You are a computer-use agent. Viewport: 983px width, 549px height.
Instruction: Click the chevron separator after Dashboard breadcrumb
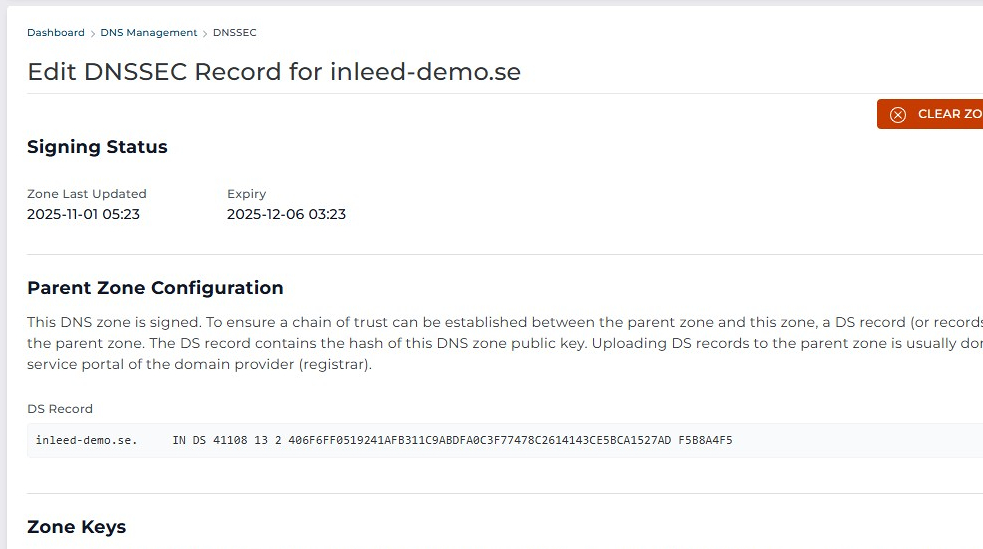[93, 33]
